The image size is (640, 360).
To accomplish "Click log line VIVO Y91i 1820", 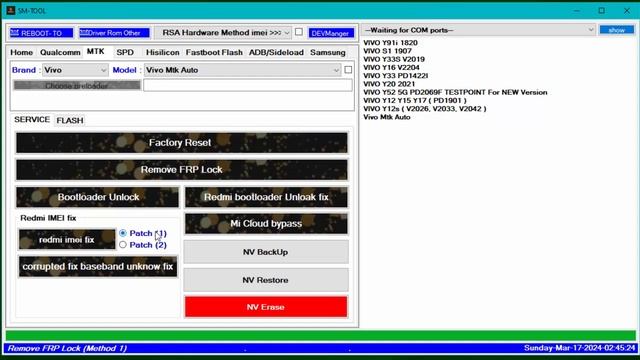I will click(390, 43).
